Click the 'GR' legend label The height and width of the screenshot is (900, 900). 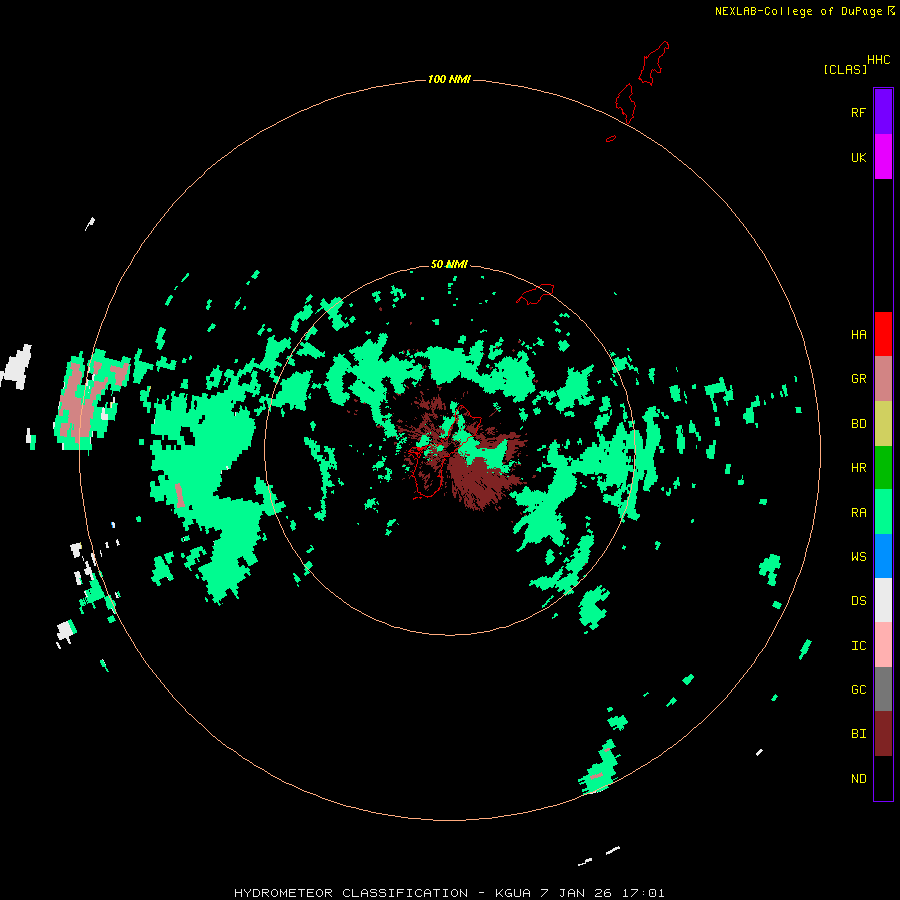(858, 379)
